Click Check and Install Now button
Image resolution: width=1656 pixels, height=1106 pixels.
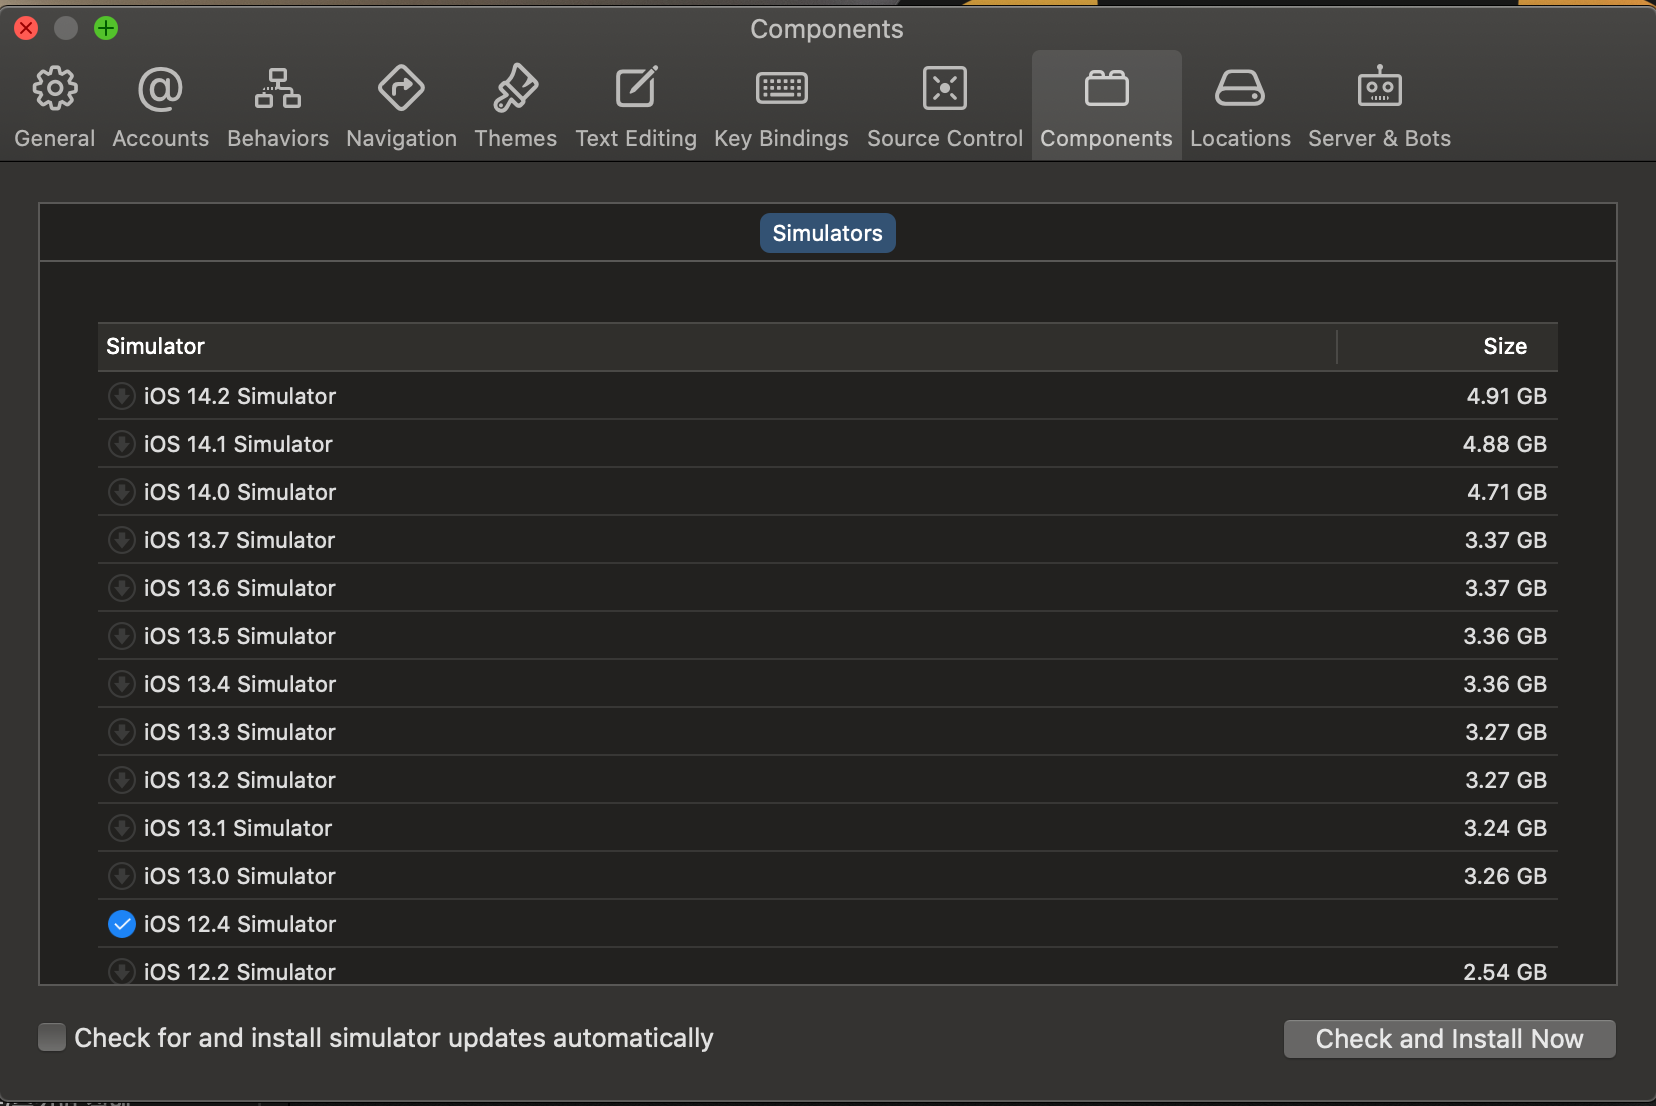tap(1449, 1039)
